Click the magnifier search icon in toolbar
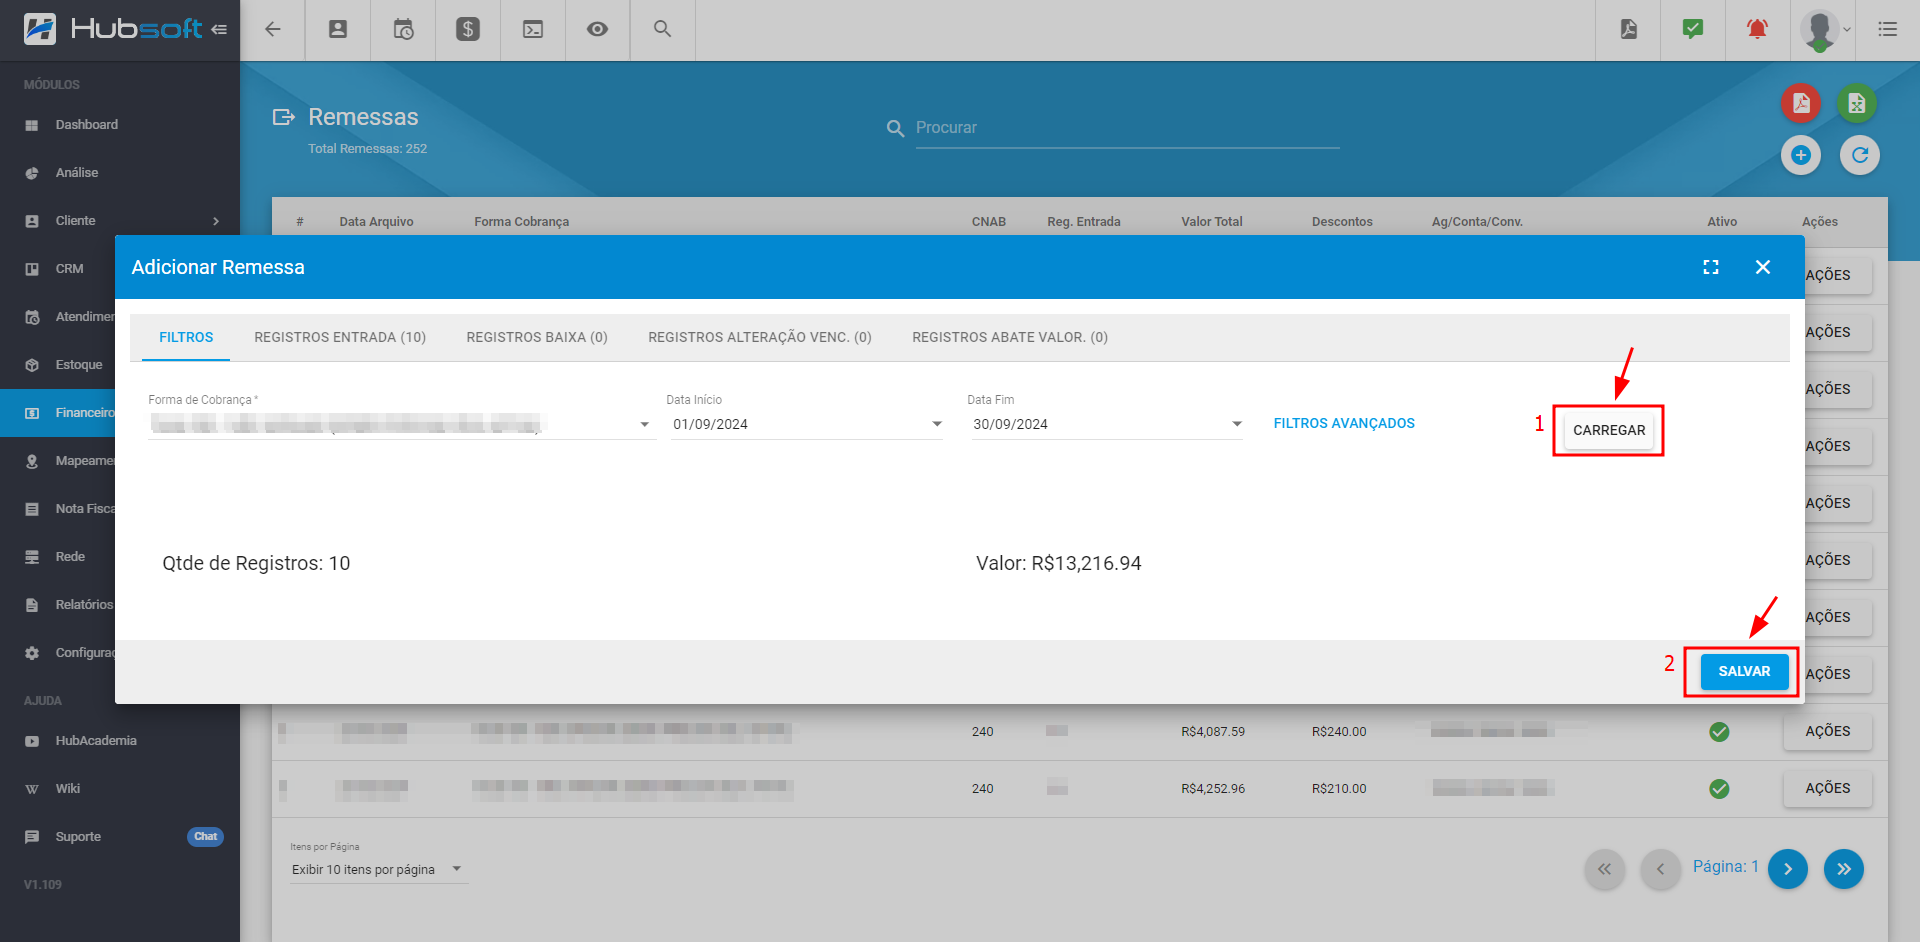The height and width of the screenshot is (942, 1920). point(662,29)
